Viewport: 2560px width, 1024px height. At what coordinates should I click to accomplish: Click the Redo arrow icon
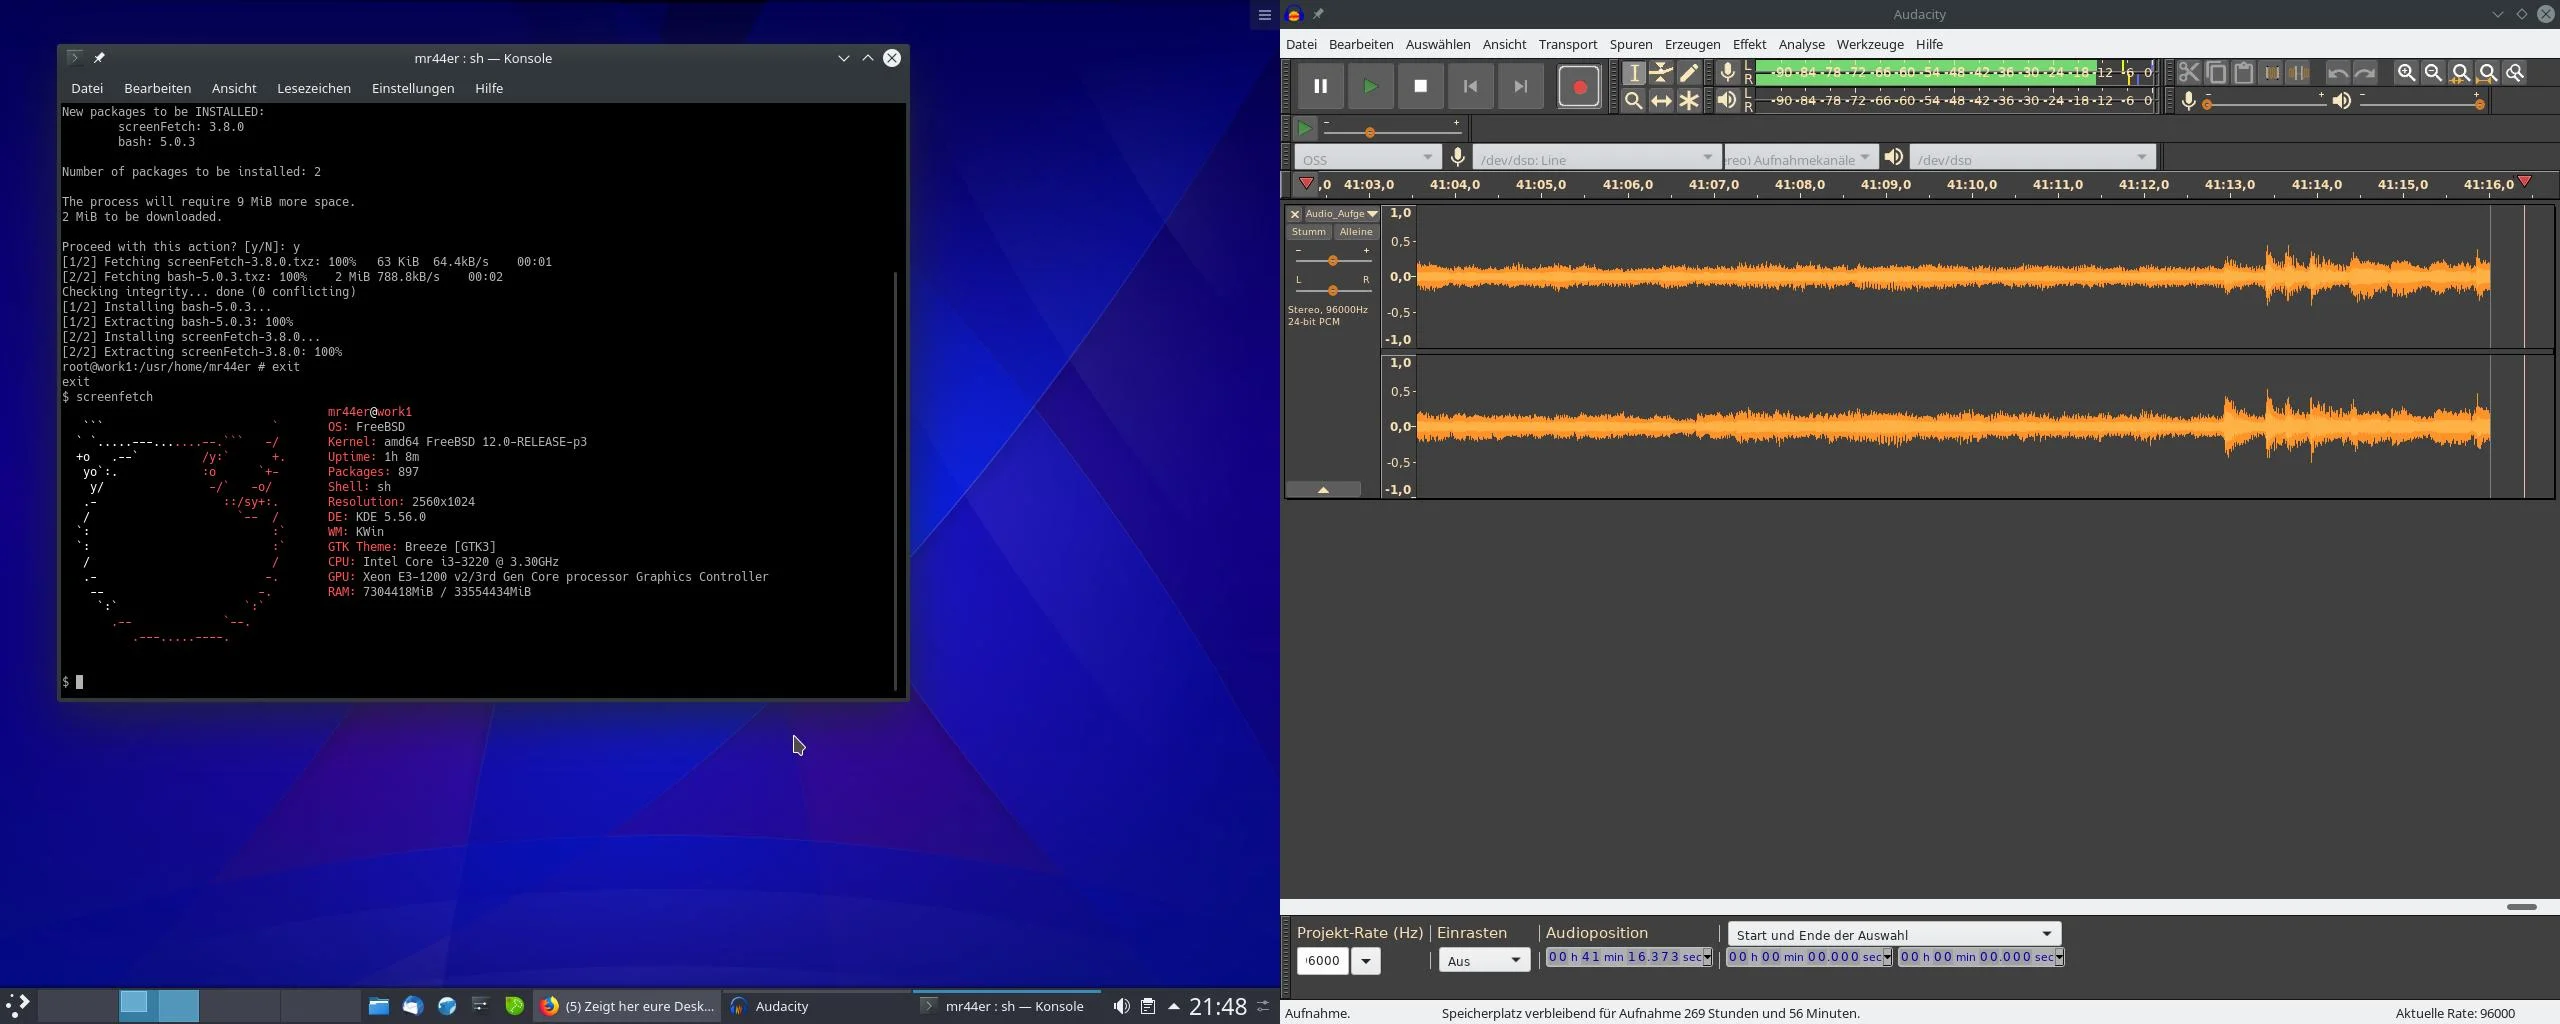2365,73
